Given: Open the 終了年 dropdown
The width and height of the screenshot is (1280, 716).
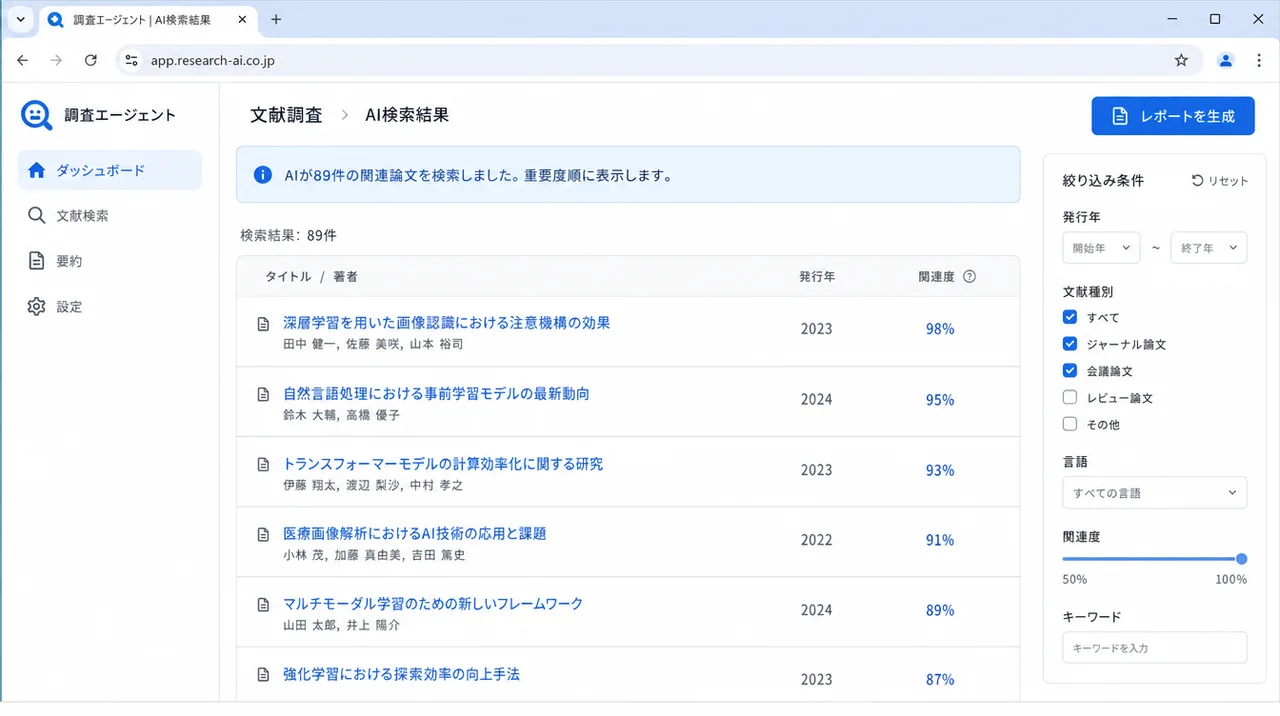Looking at the screenshot, I should 1209,248.
